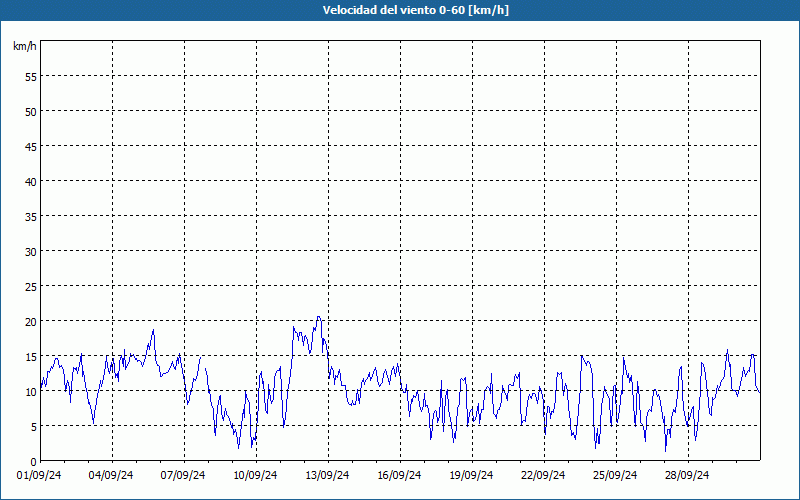Click the 45 y-axis label

(x=31, y=146)
